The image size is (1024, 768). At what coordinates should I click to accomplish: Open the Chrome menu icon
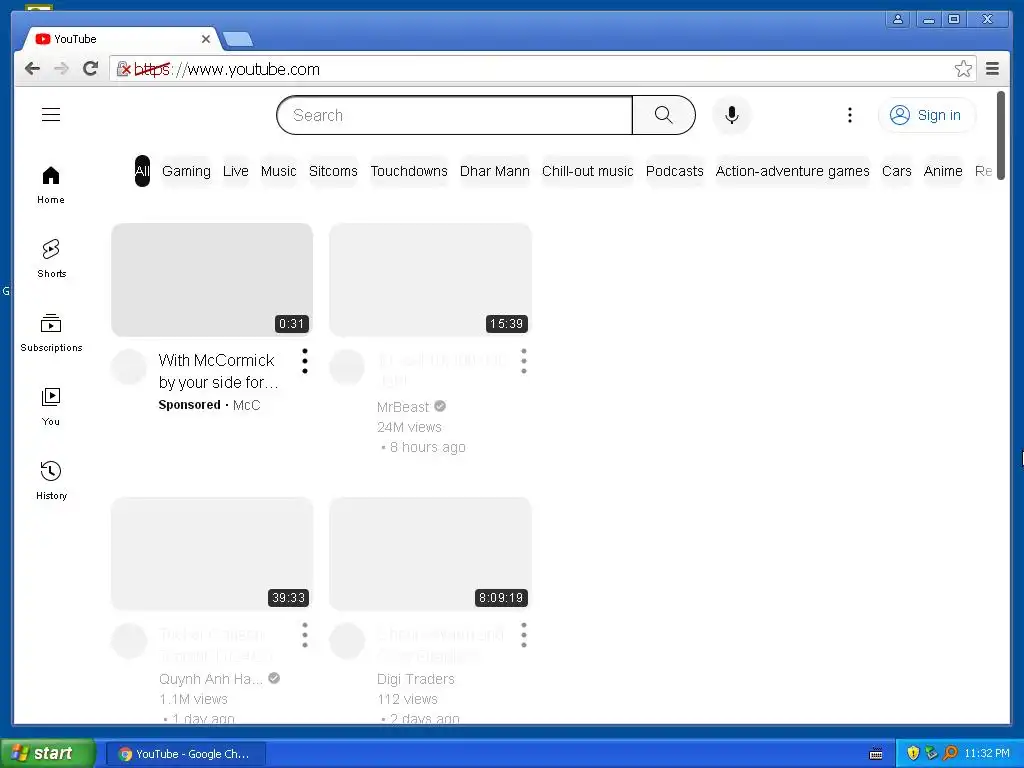pos(992,69)
